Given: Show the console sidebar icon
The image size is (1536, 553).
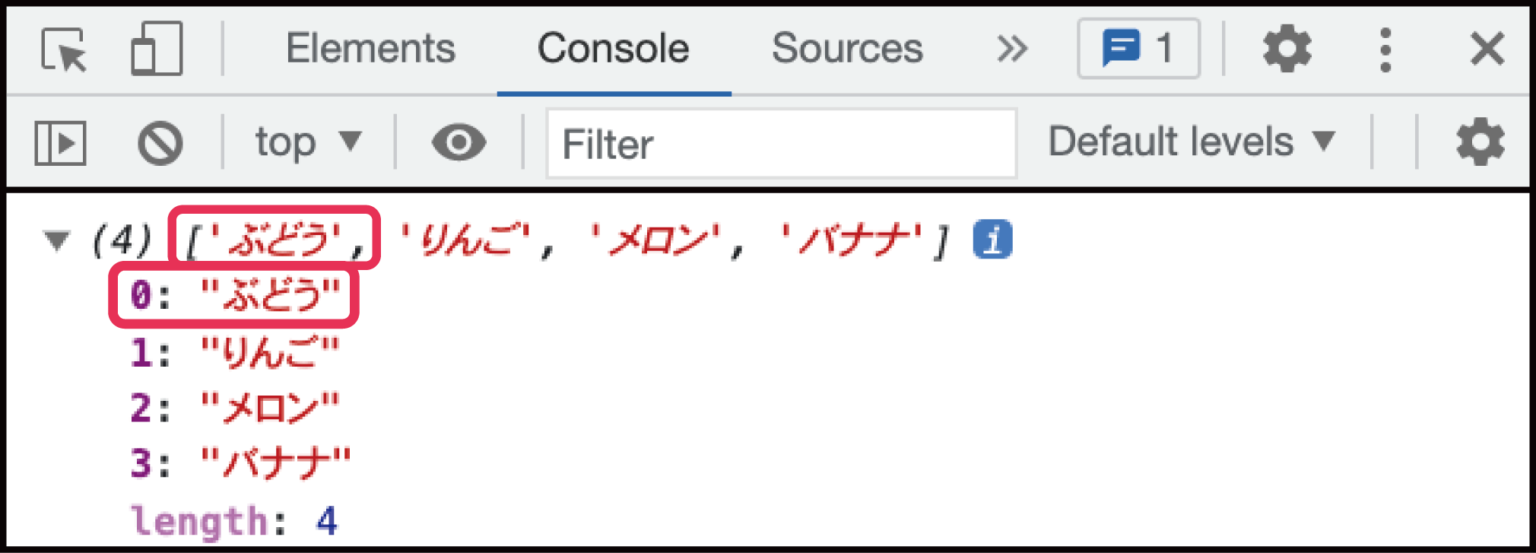Looking at the screenshot, I should click(61, 143).
